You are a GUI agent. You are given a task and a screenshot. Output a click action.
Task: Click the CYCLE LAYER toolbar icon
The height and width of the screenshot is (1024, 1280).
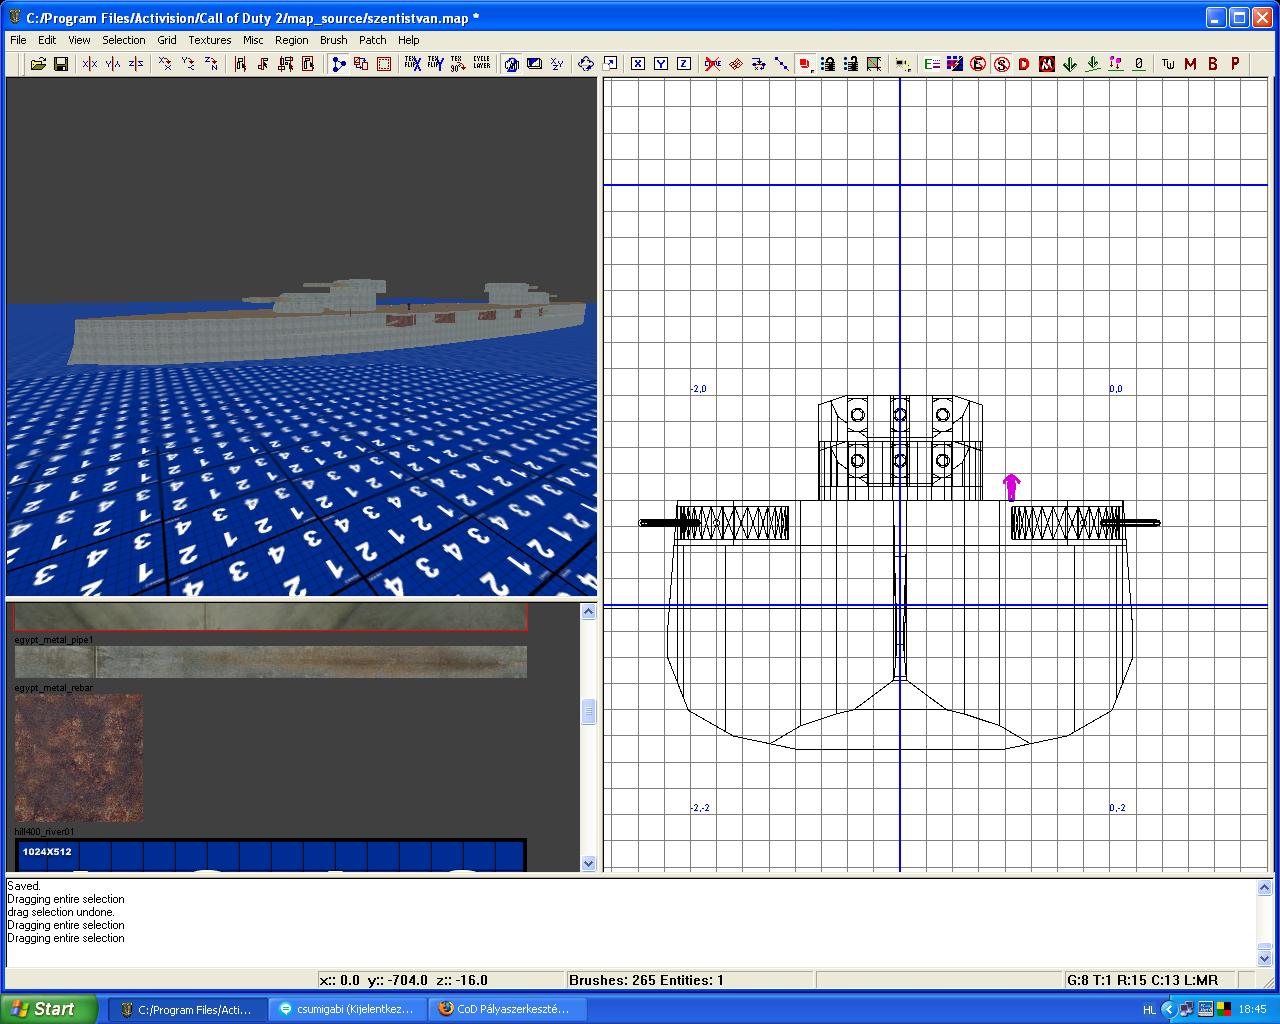482,64
